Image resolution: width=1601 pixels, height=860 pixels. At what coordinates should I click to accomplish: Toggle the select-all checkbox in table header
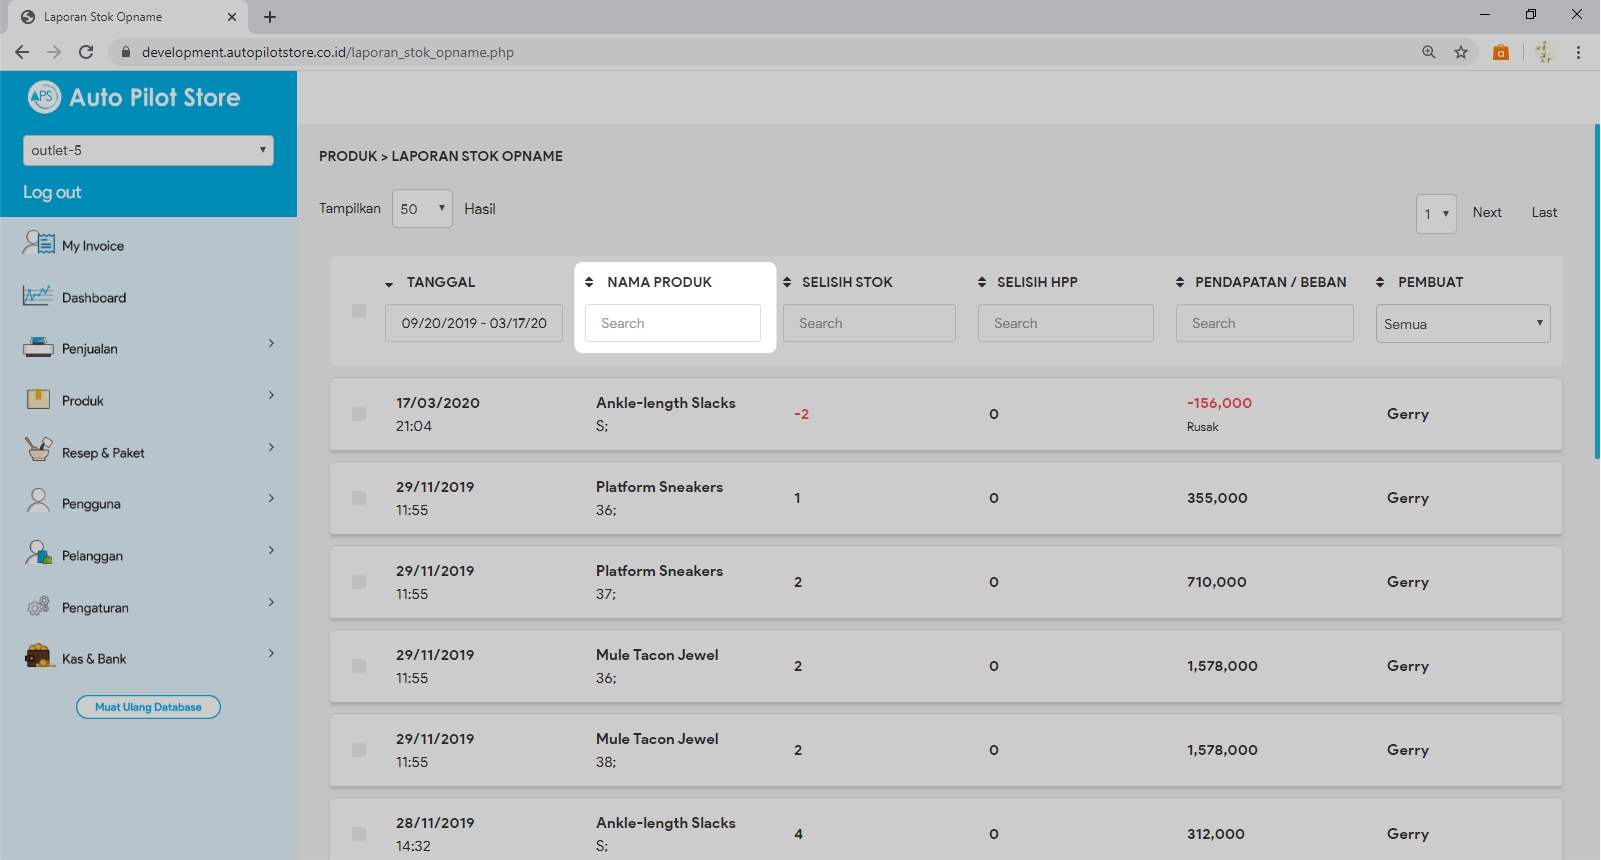tap(359, 311)
